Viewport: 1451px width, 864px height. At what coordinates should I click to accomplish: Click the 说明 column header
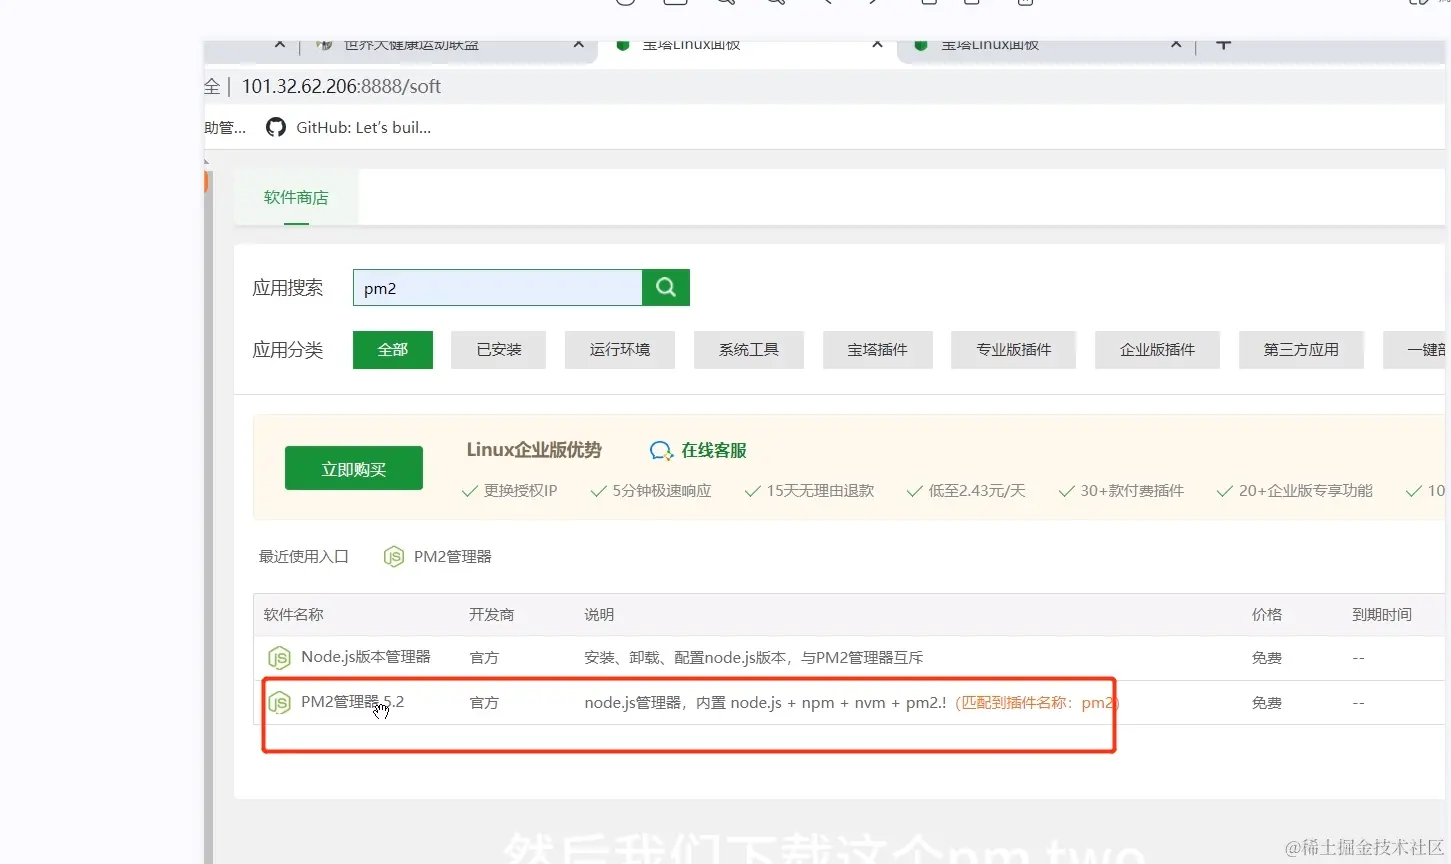[x=599, y=615]
